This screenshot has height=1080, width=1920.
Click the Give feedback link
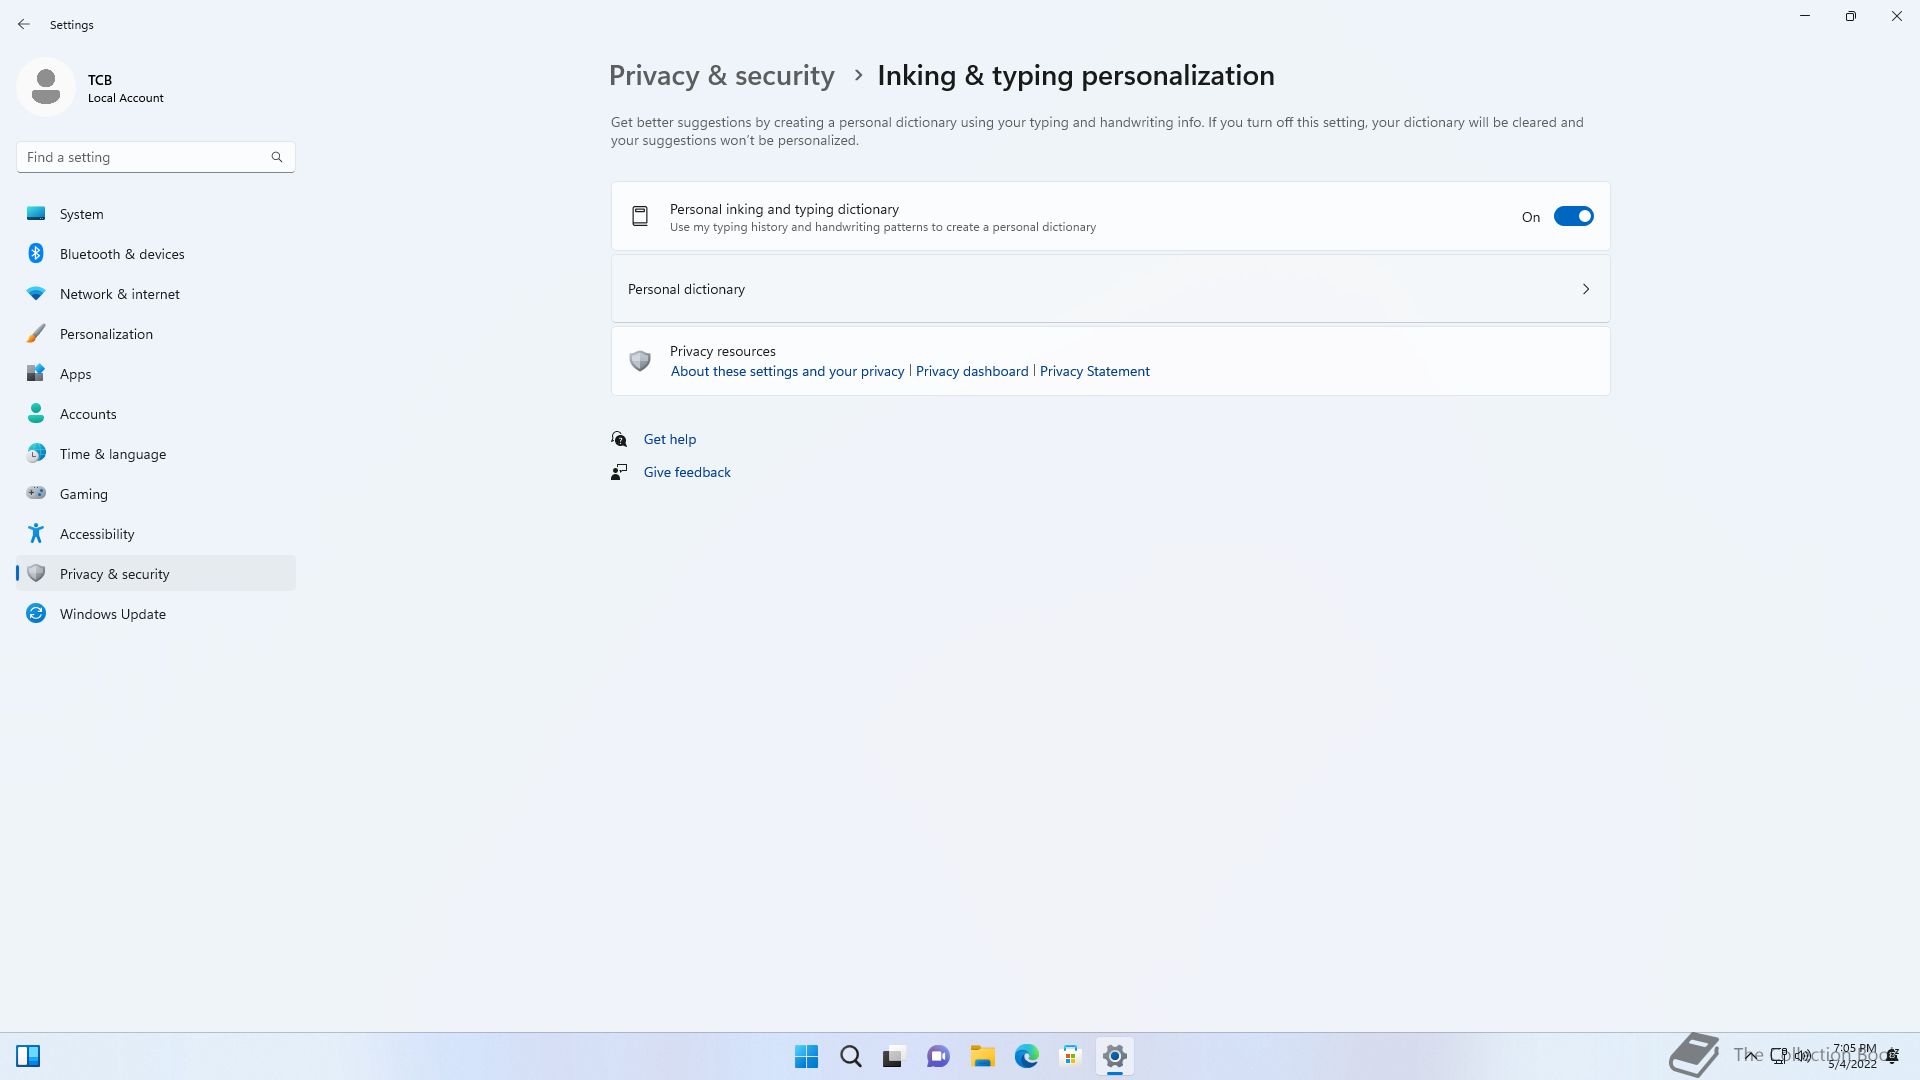687,472
